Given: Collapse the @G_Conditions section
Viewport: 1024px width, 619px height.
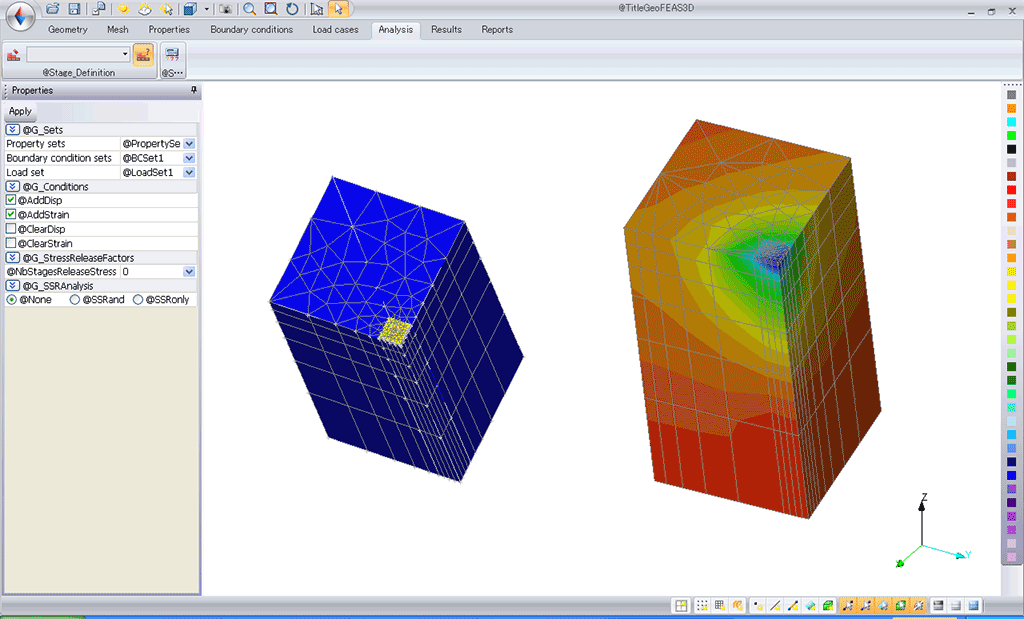Looking at the screenshot, I should (13, 187).
